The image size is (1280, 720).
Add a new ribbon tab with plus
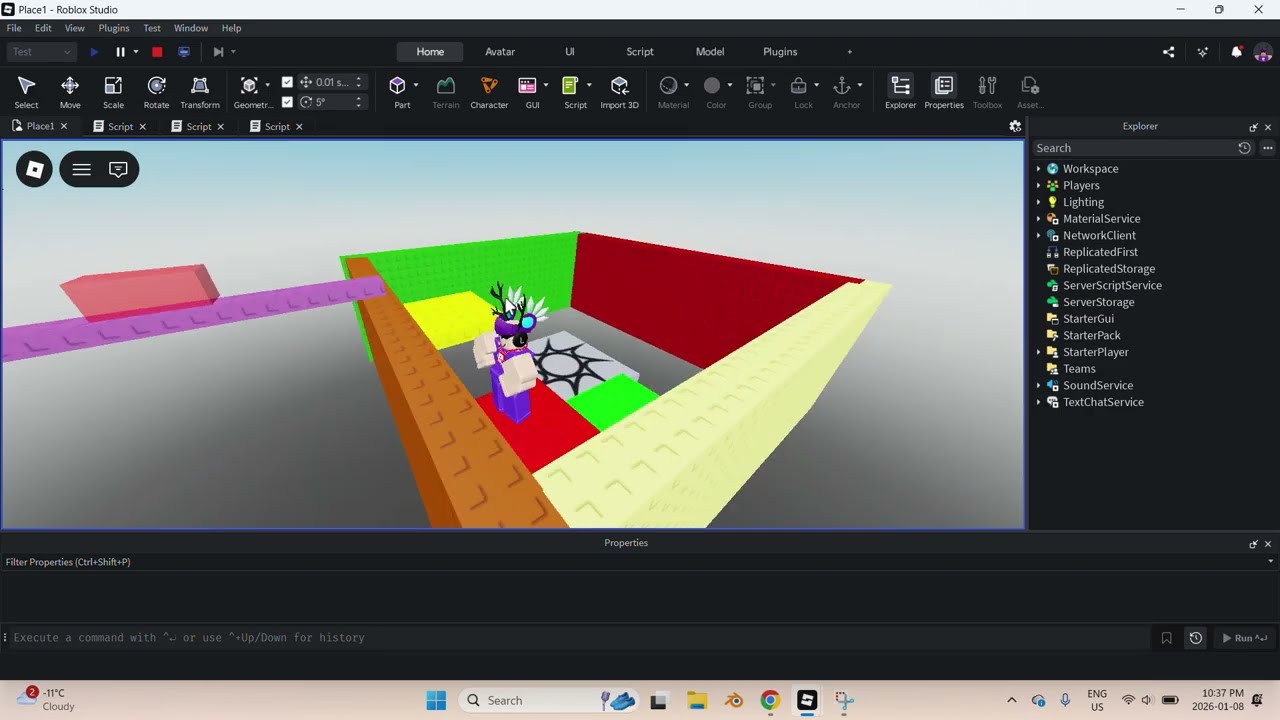[x=850, y=52]
